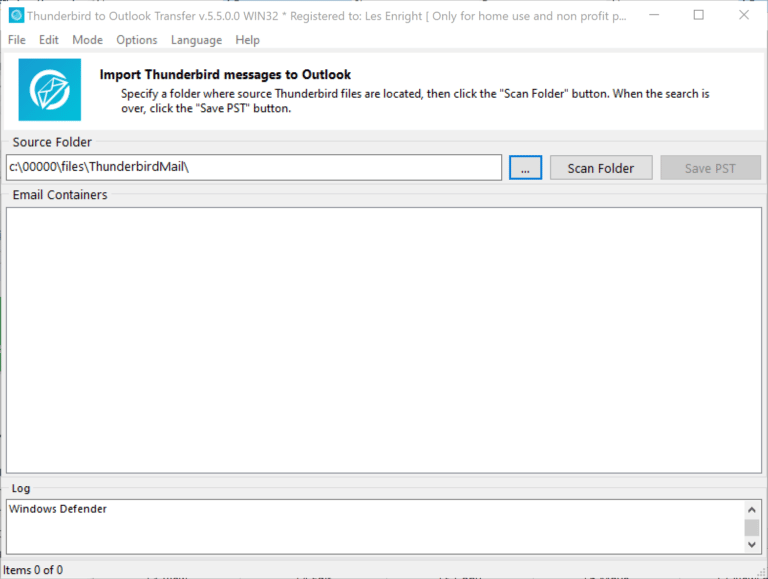Click the Source Folder path field
This screenshot has width=768, height=579.
(254, 168)
